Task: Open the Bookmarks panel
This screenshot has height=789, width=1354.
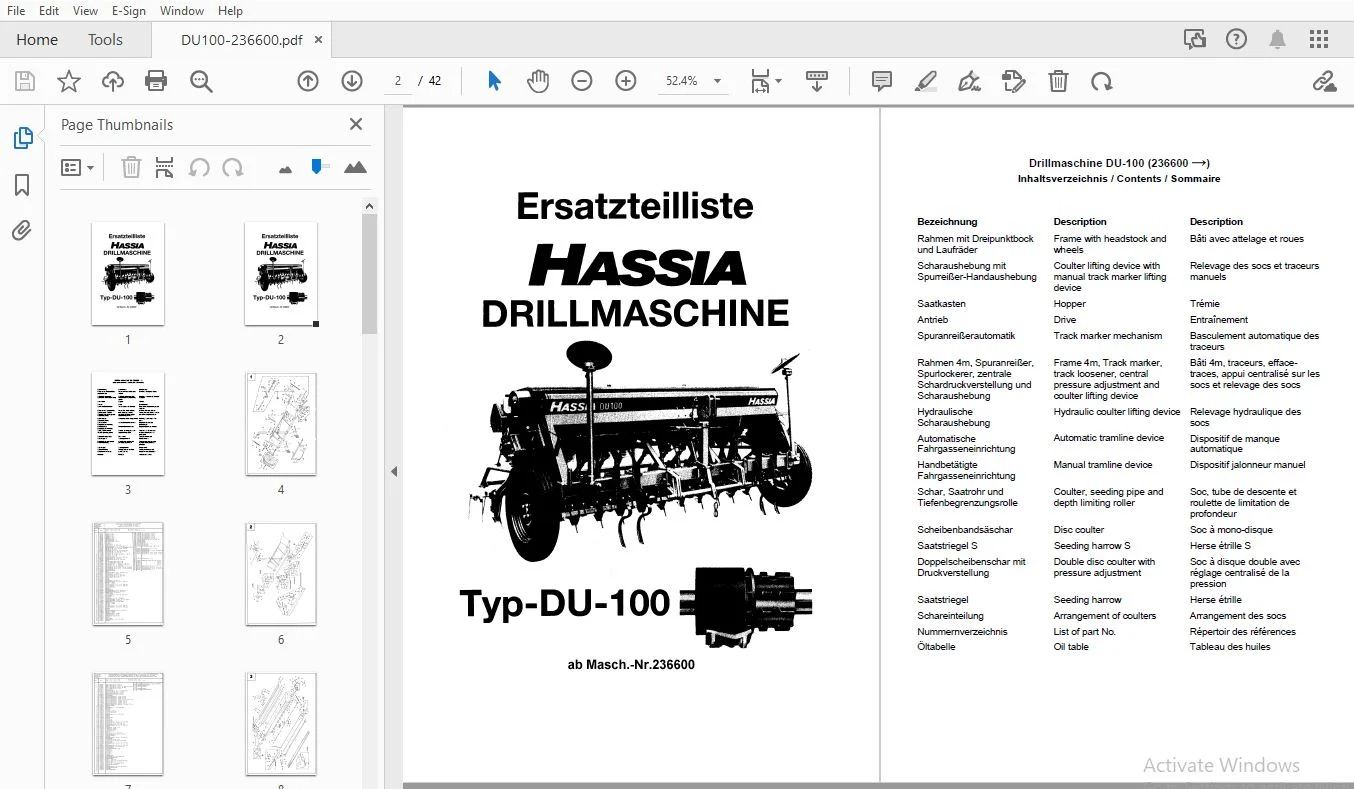Action: coord(22,185)
